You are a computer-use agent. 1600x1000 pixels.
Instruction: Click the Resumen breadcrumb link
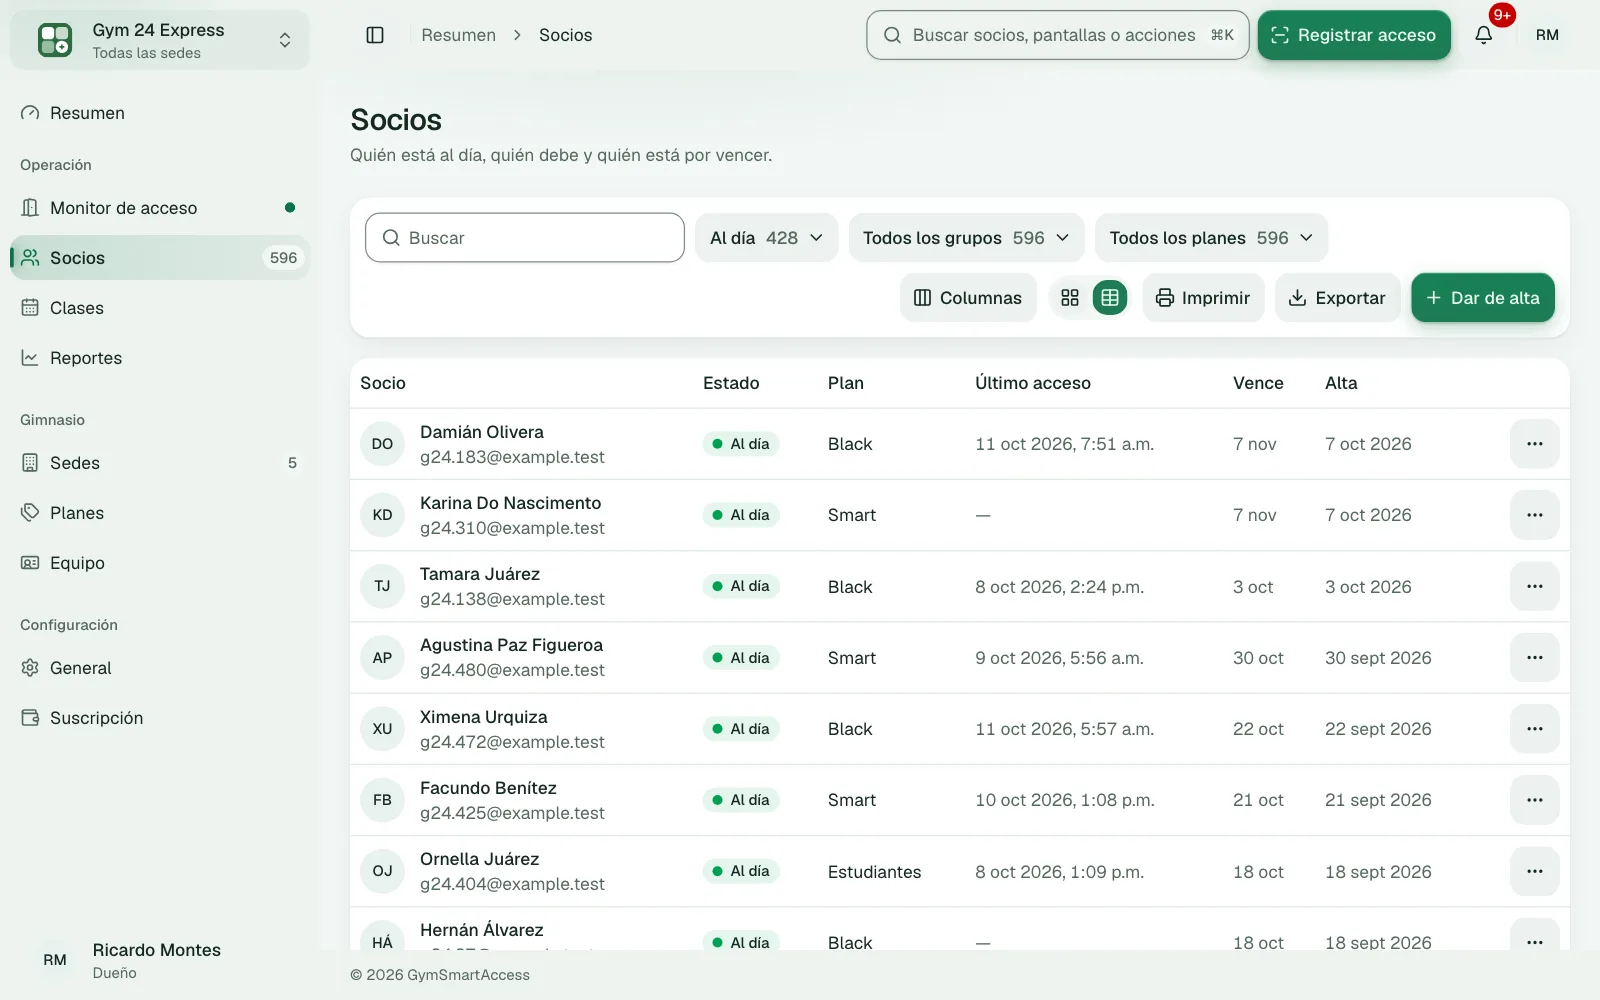point(458,35)
